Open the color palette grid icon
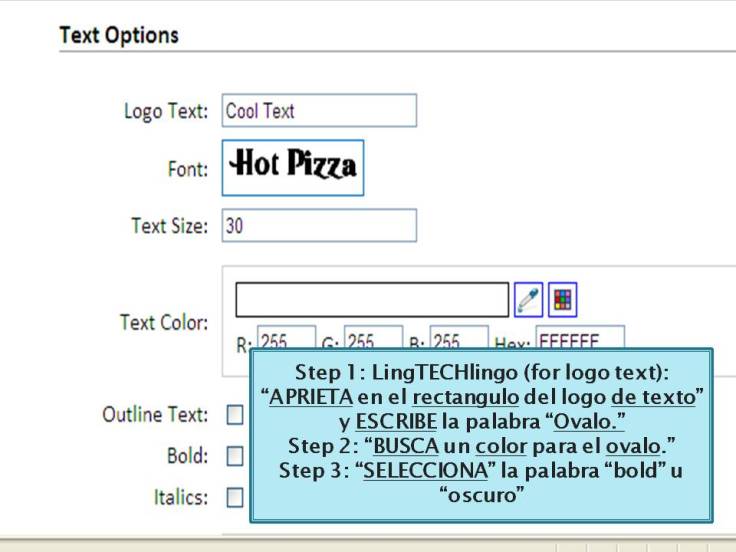 pos(563,299)
